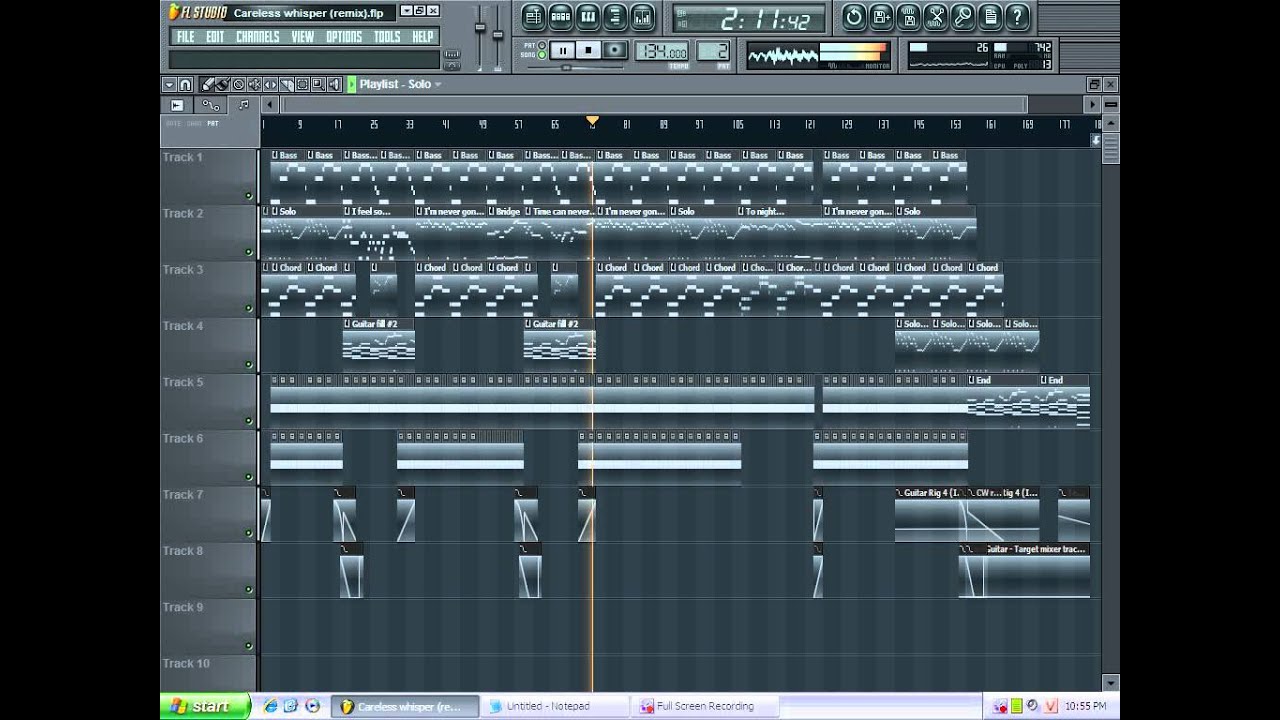Viewport: 1280px width, 720px height.
Task: Click the tempo display showing 134.000
Action: pos(664,52)
